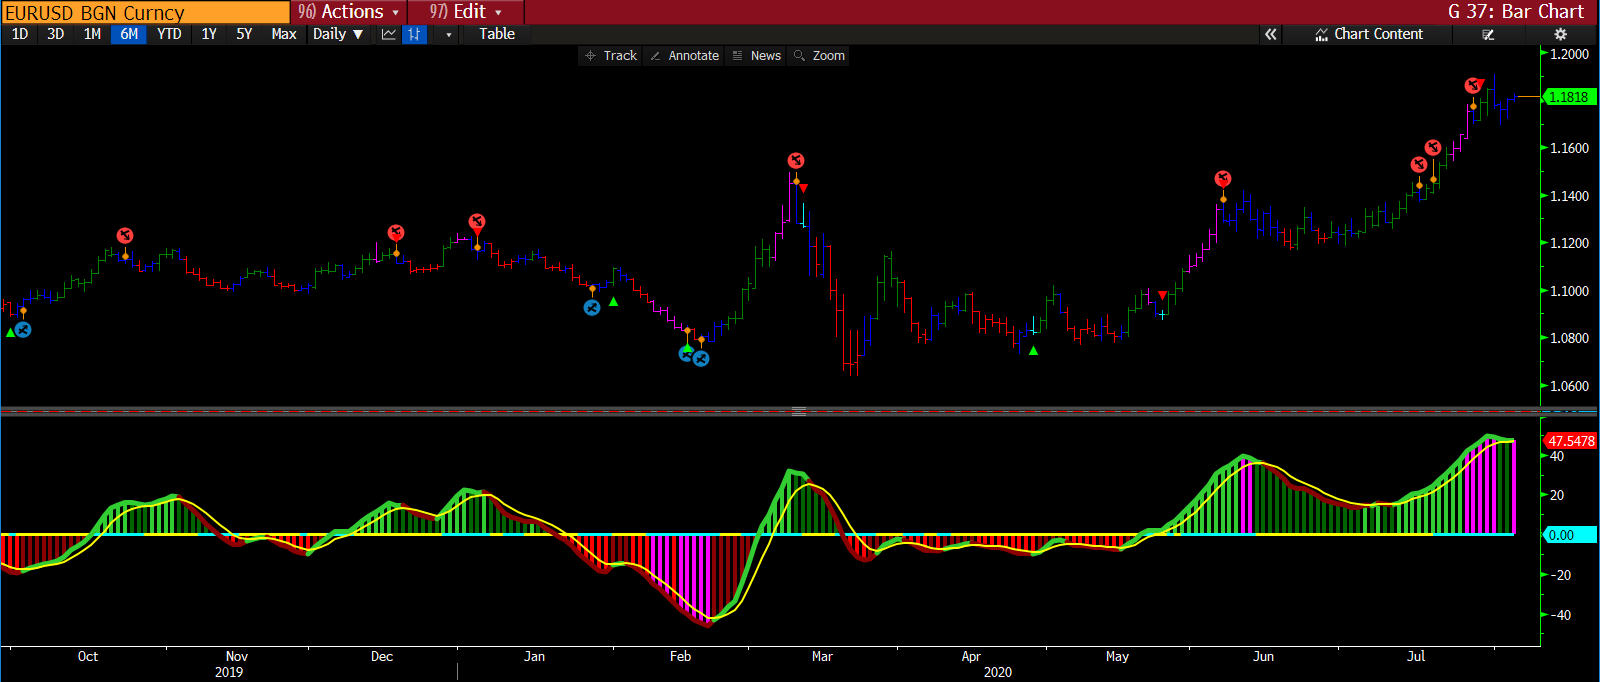The image size is (1600, 682).
Task: Click the Oct label on time axis
Action: click(x=88, y=657)
